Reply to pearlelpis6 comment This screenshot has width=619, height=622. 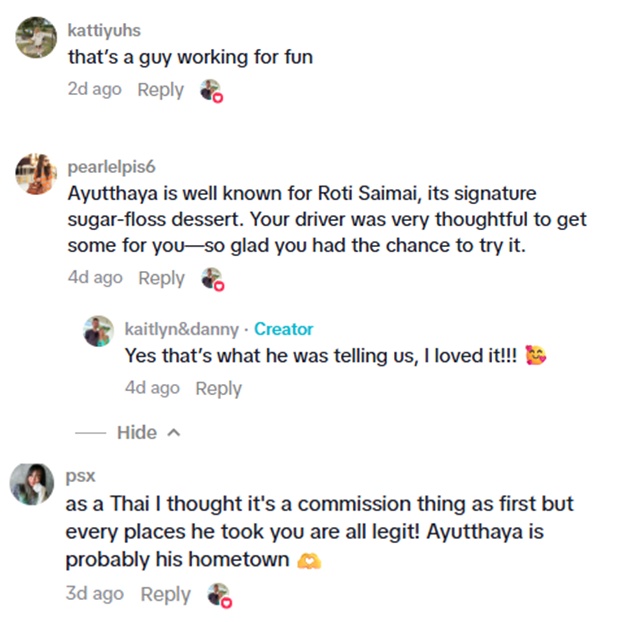click(x=160, y=279)
